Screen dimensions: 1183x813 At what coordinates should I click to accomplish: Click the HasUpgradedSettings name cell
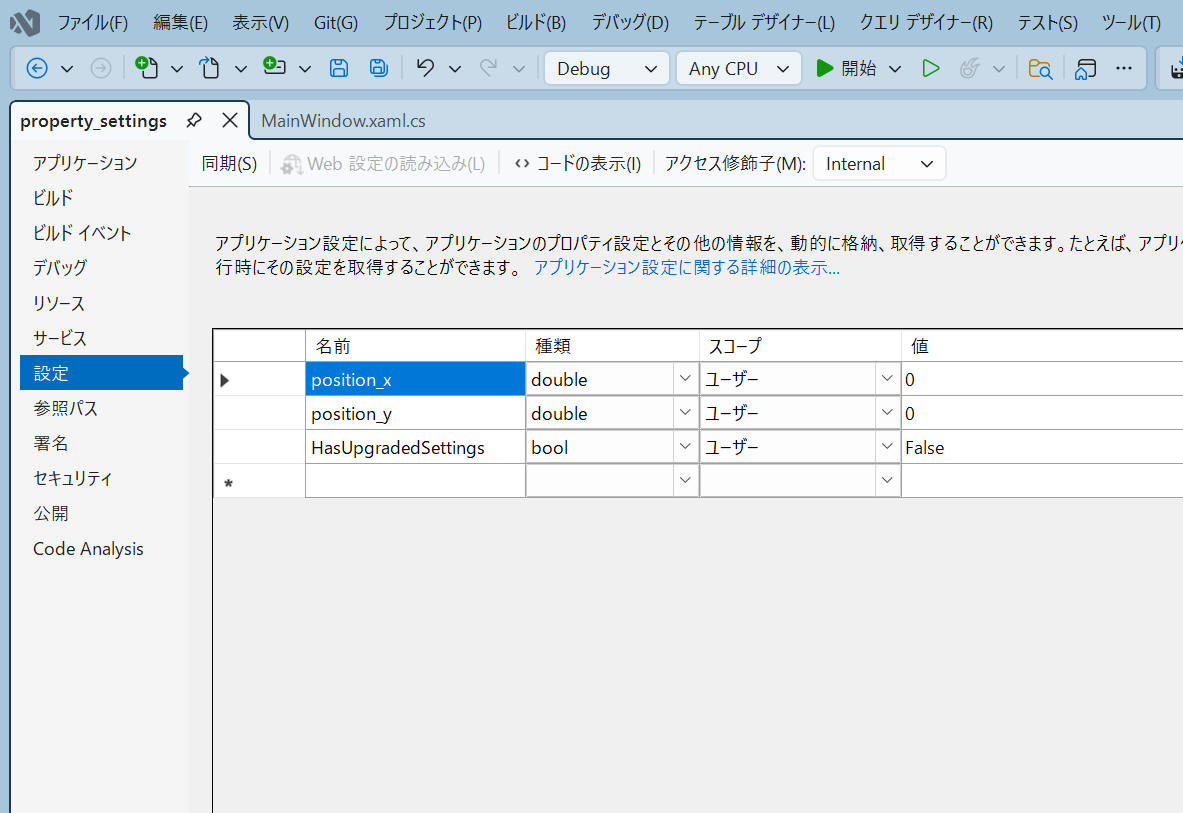(415, 447)
